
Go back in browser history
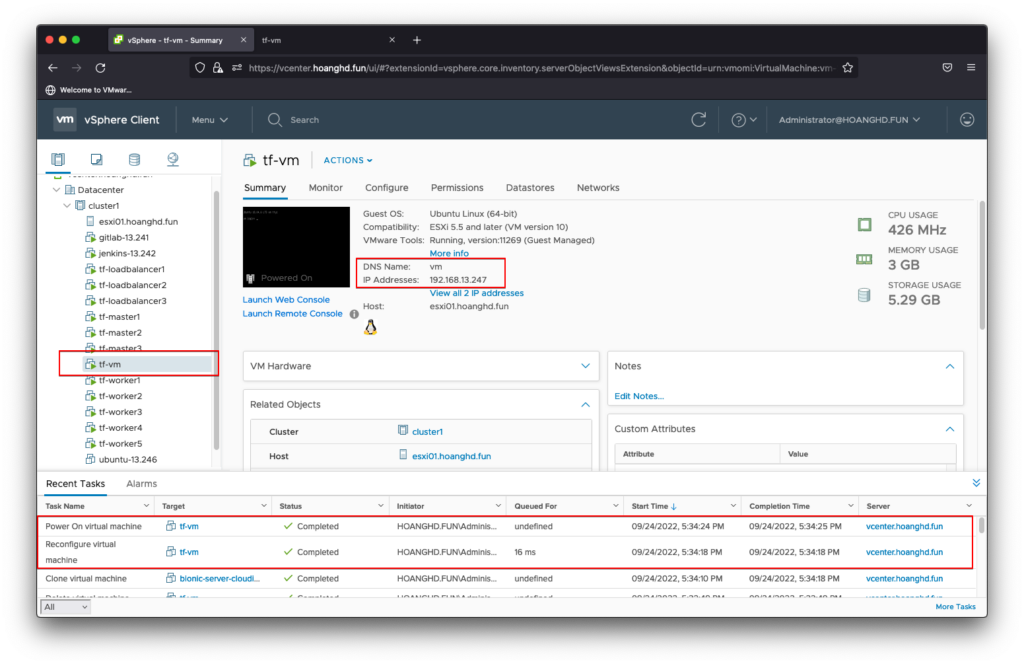[53, 68]
